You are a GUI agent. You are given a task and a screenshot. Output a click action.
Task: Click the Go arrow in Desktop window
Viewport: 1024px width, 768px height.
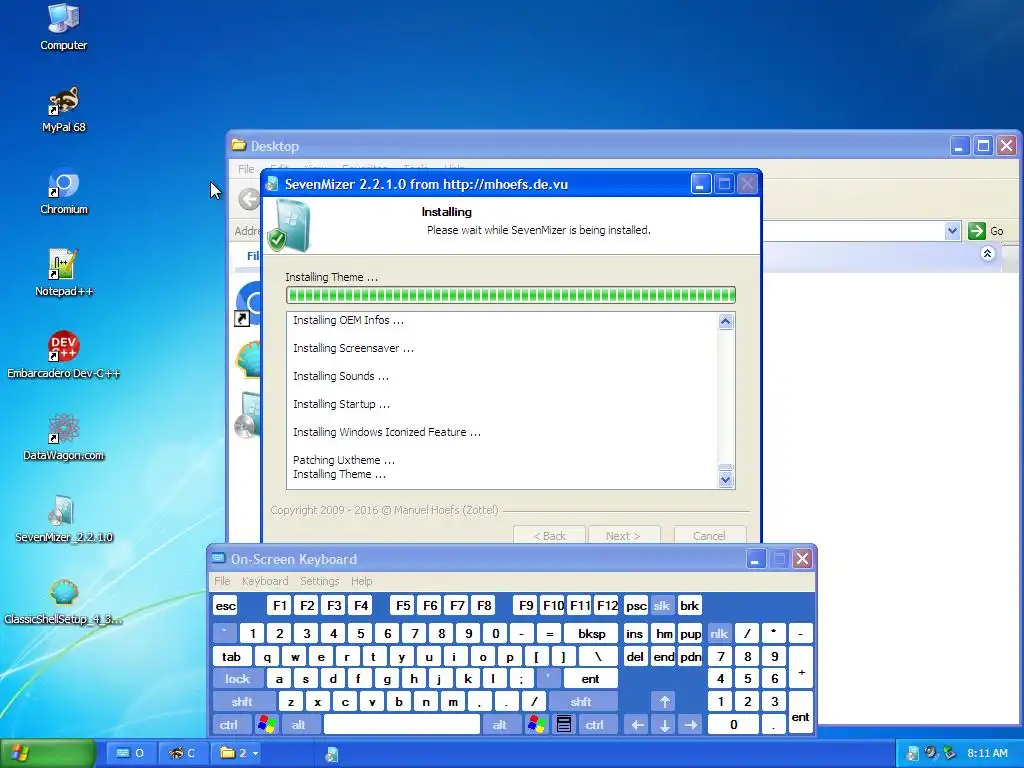click(x=976, y=231)
